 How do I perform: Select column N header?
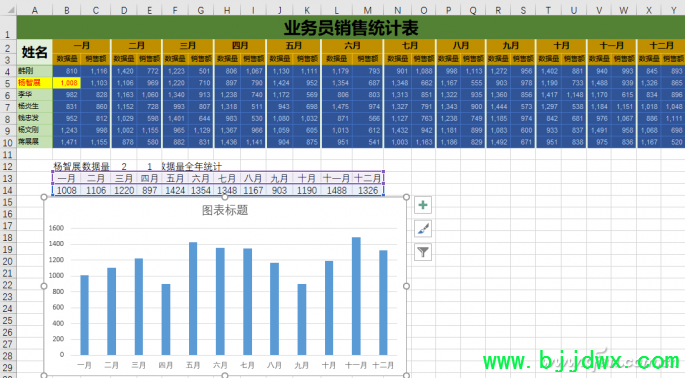(397, 10)
